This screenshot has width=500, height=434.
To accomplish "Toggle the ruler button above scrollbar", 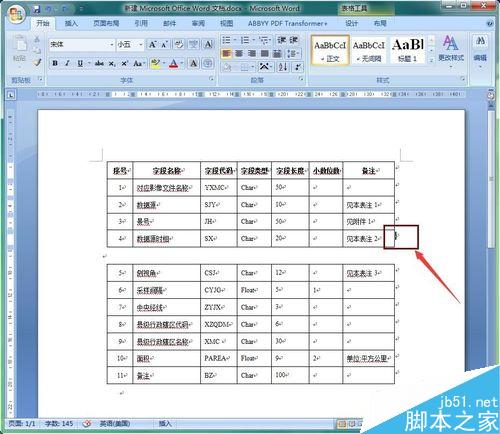I will point(491,95).
